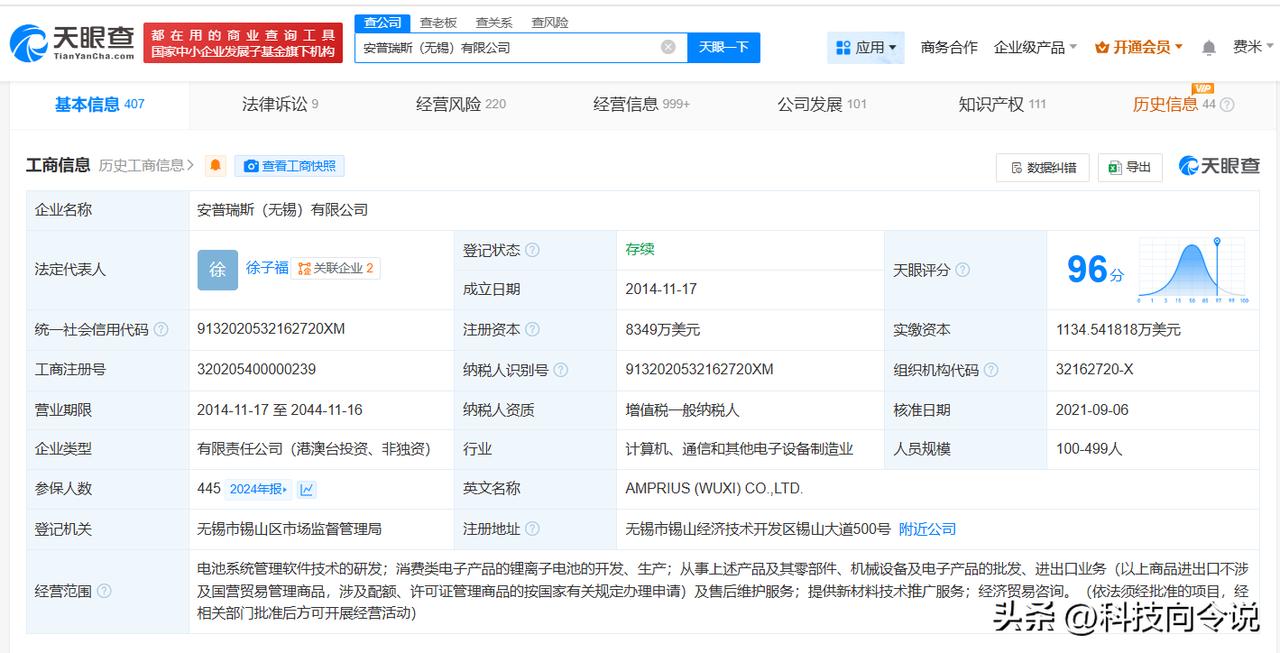This screenshot has width=1280, height=653.
Task: Click the 导出 export button
Action: coord(1130,167)
